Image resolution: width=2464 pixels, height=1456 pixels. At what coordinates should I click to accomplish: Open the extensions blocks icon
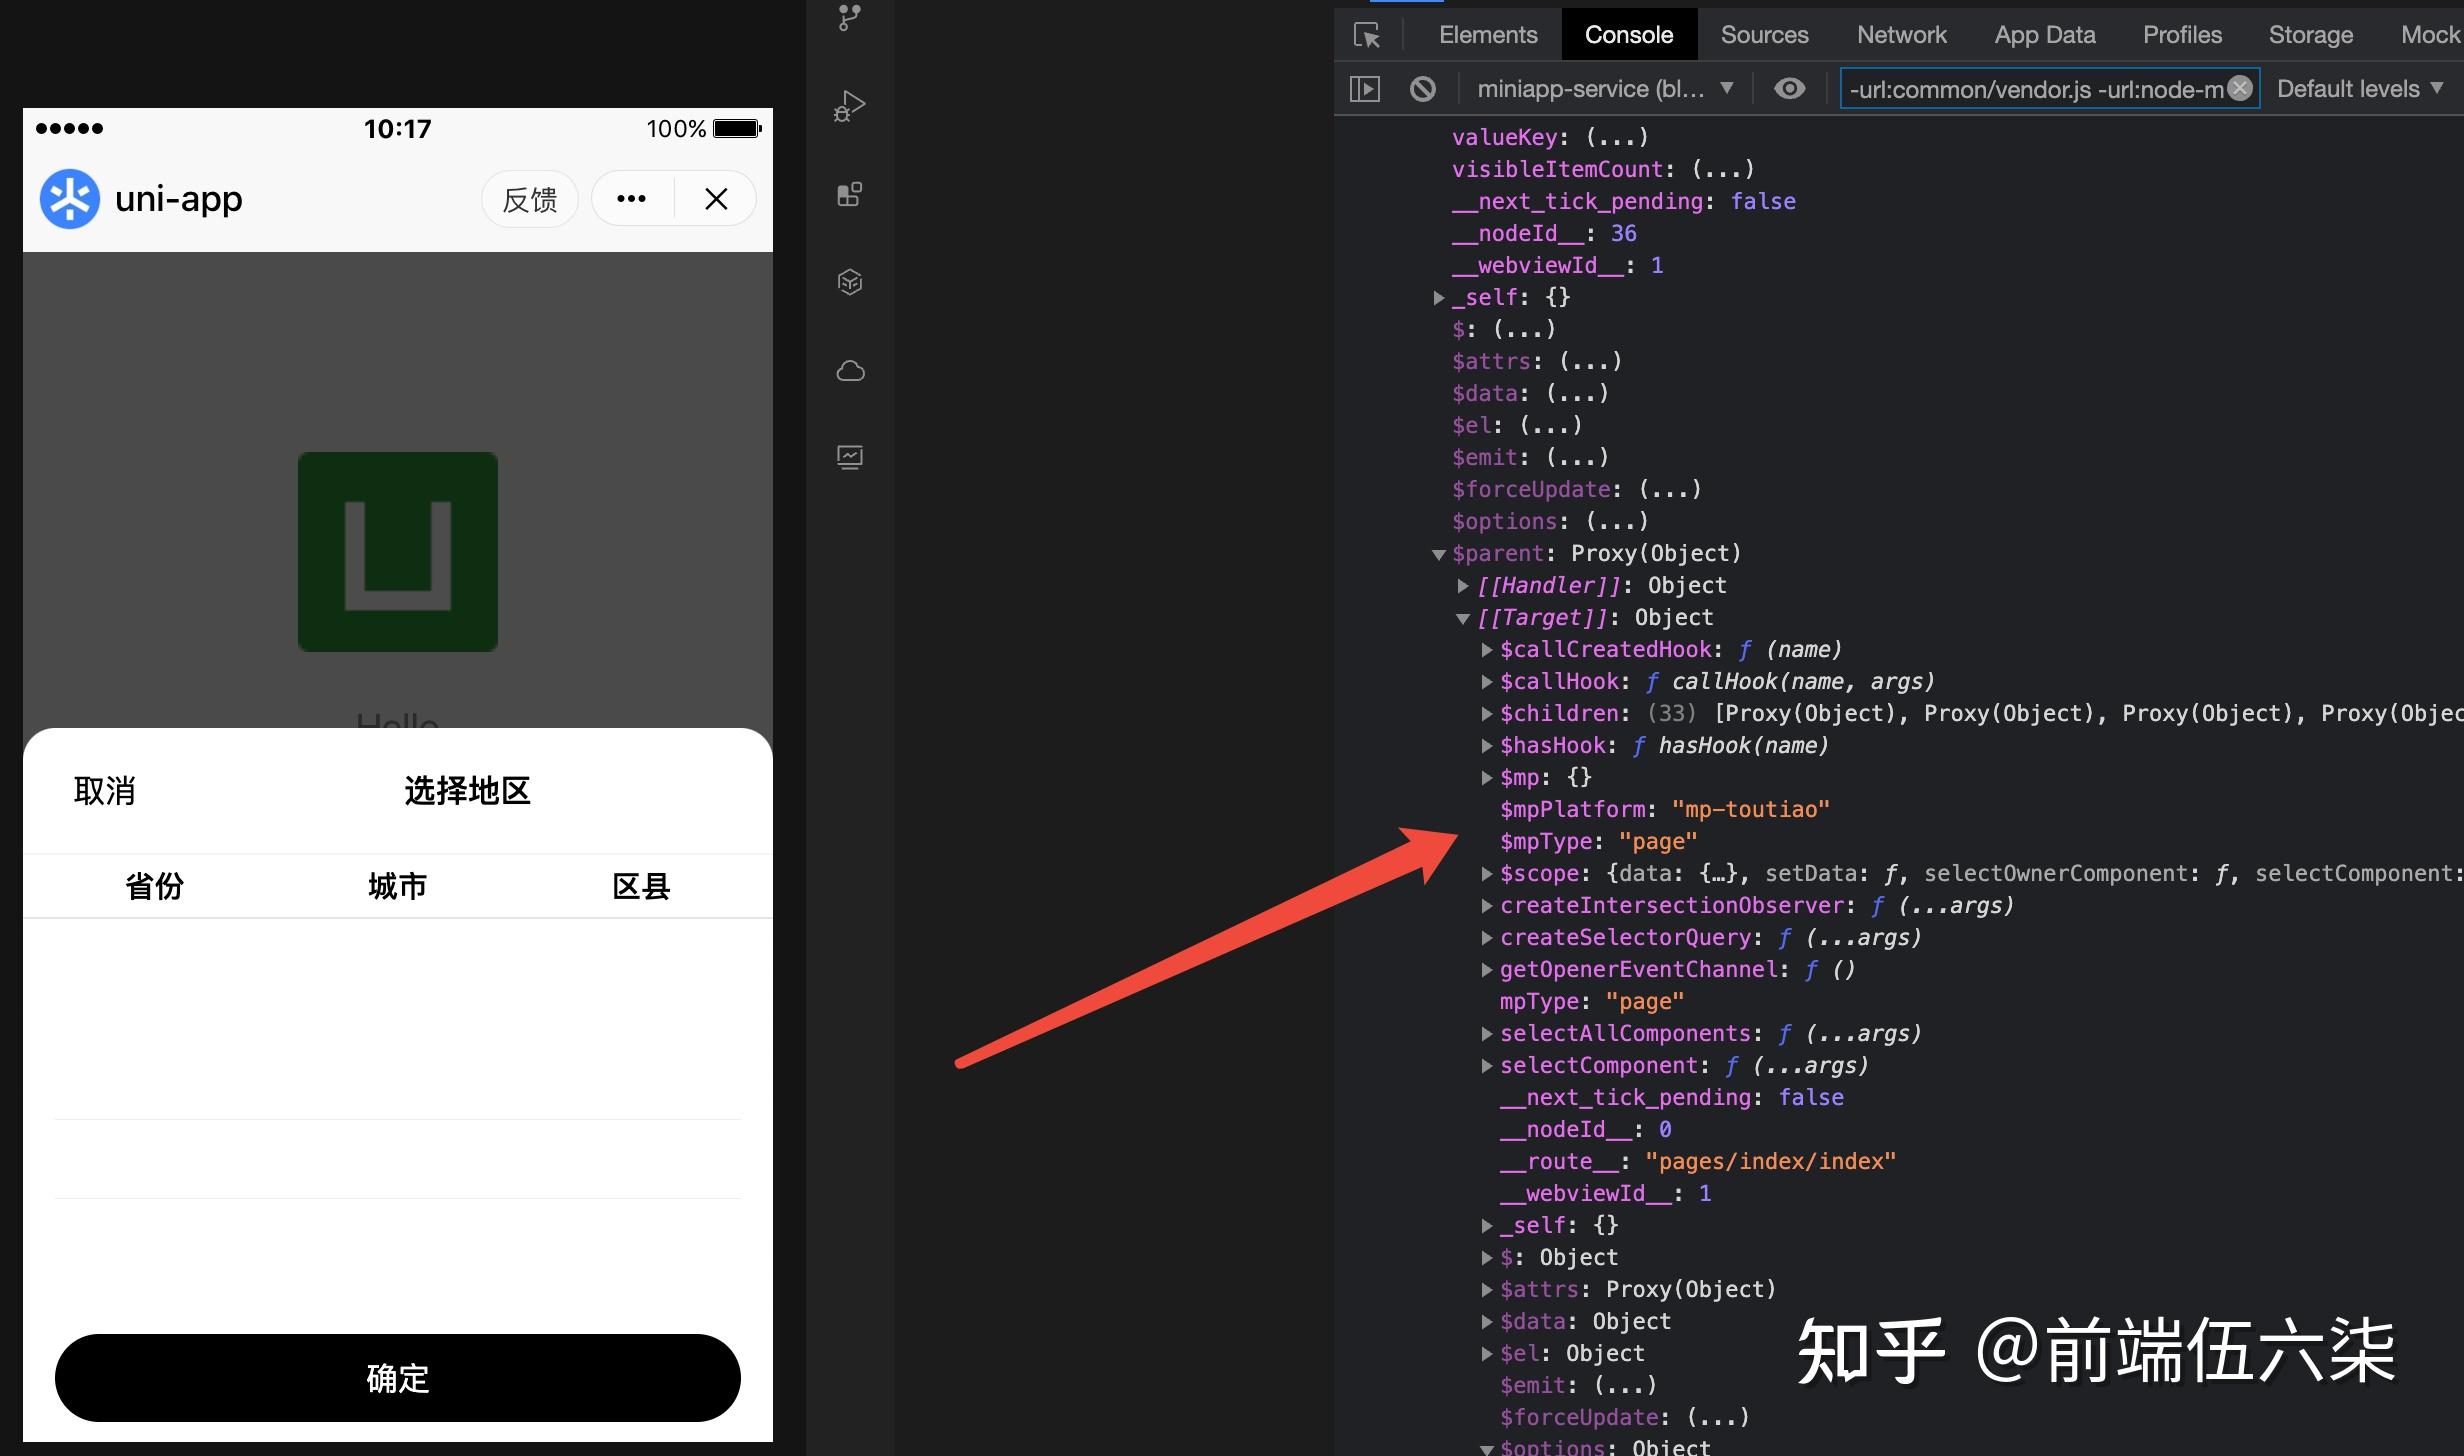pos(850,194)
